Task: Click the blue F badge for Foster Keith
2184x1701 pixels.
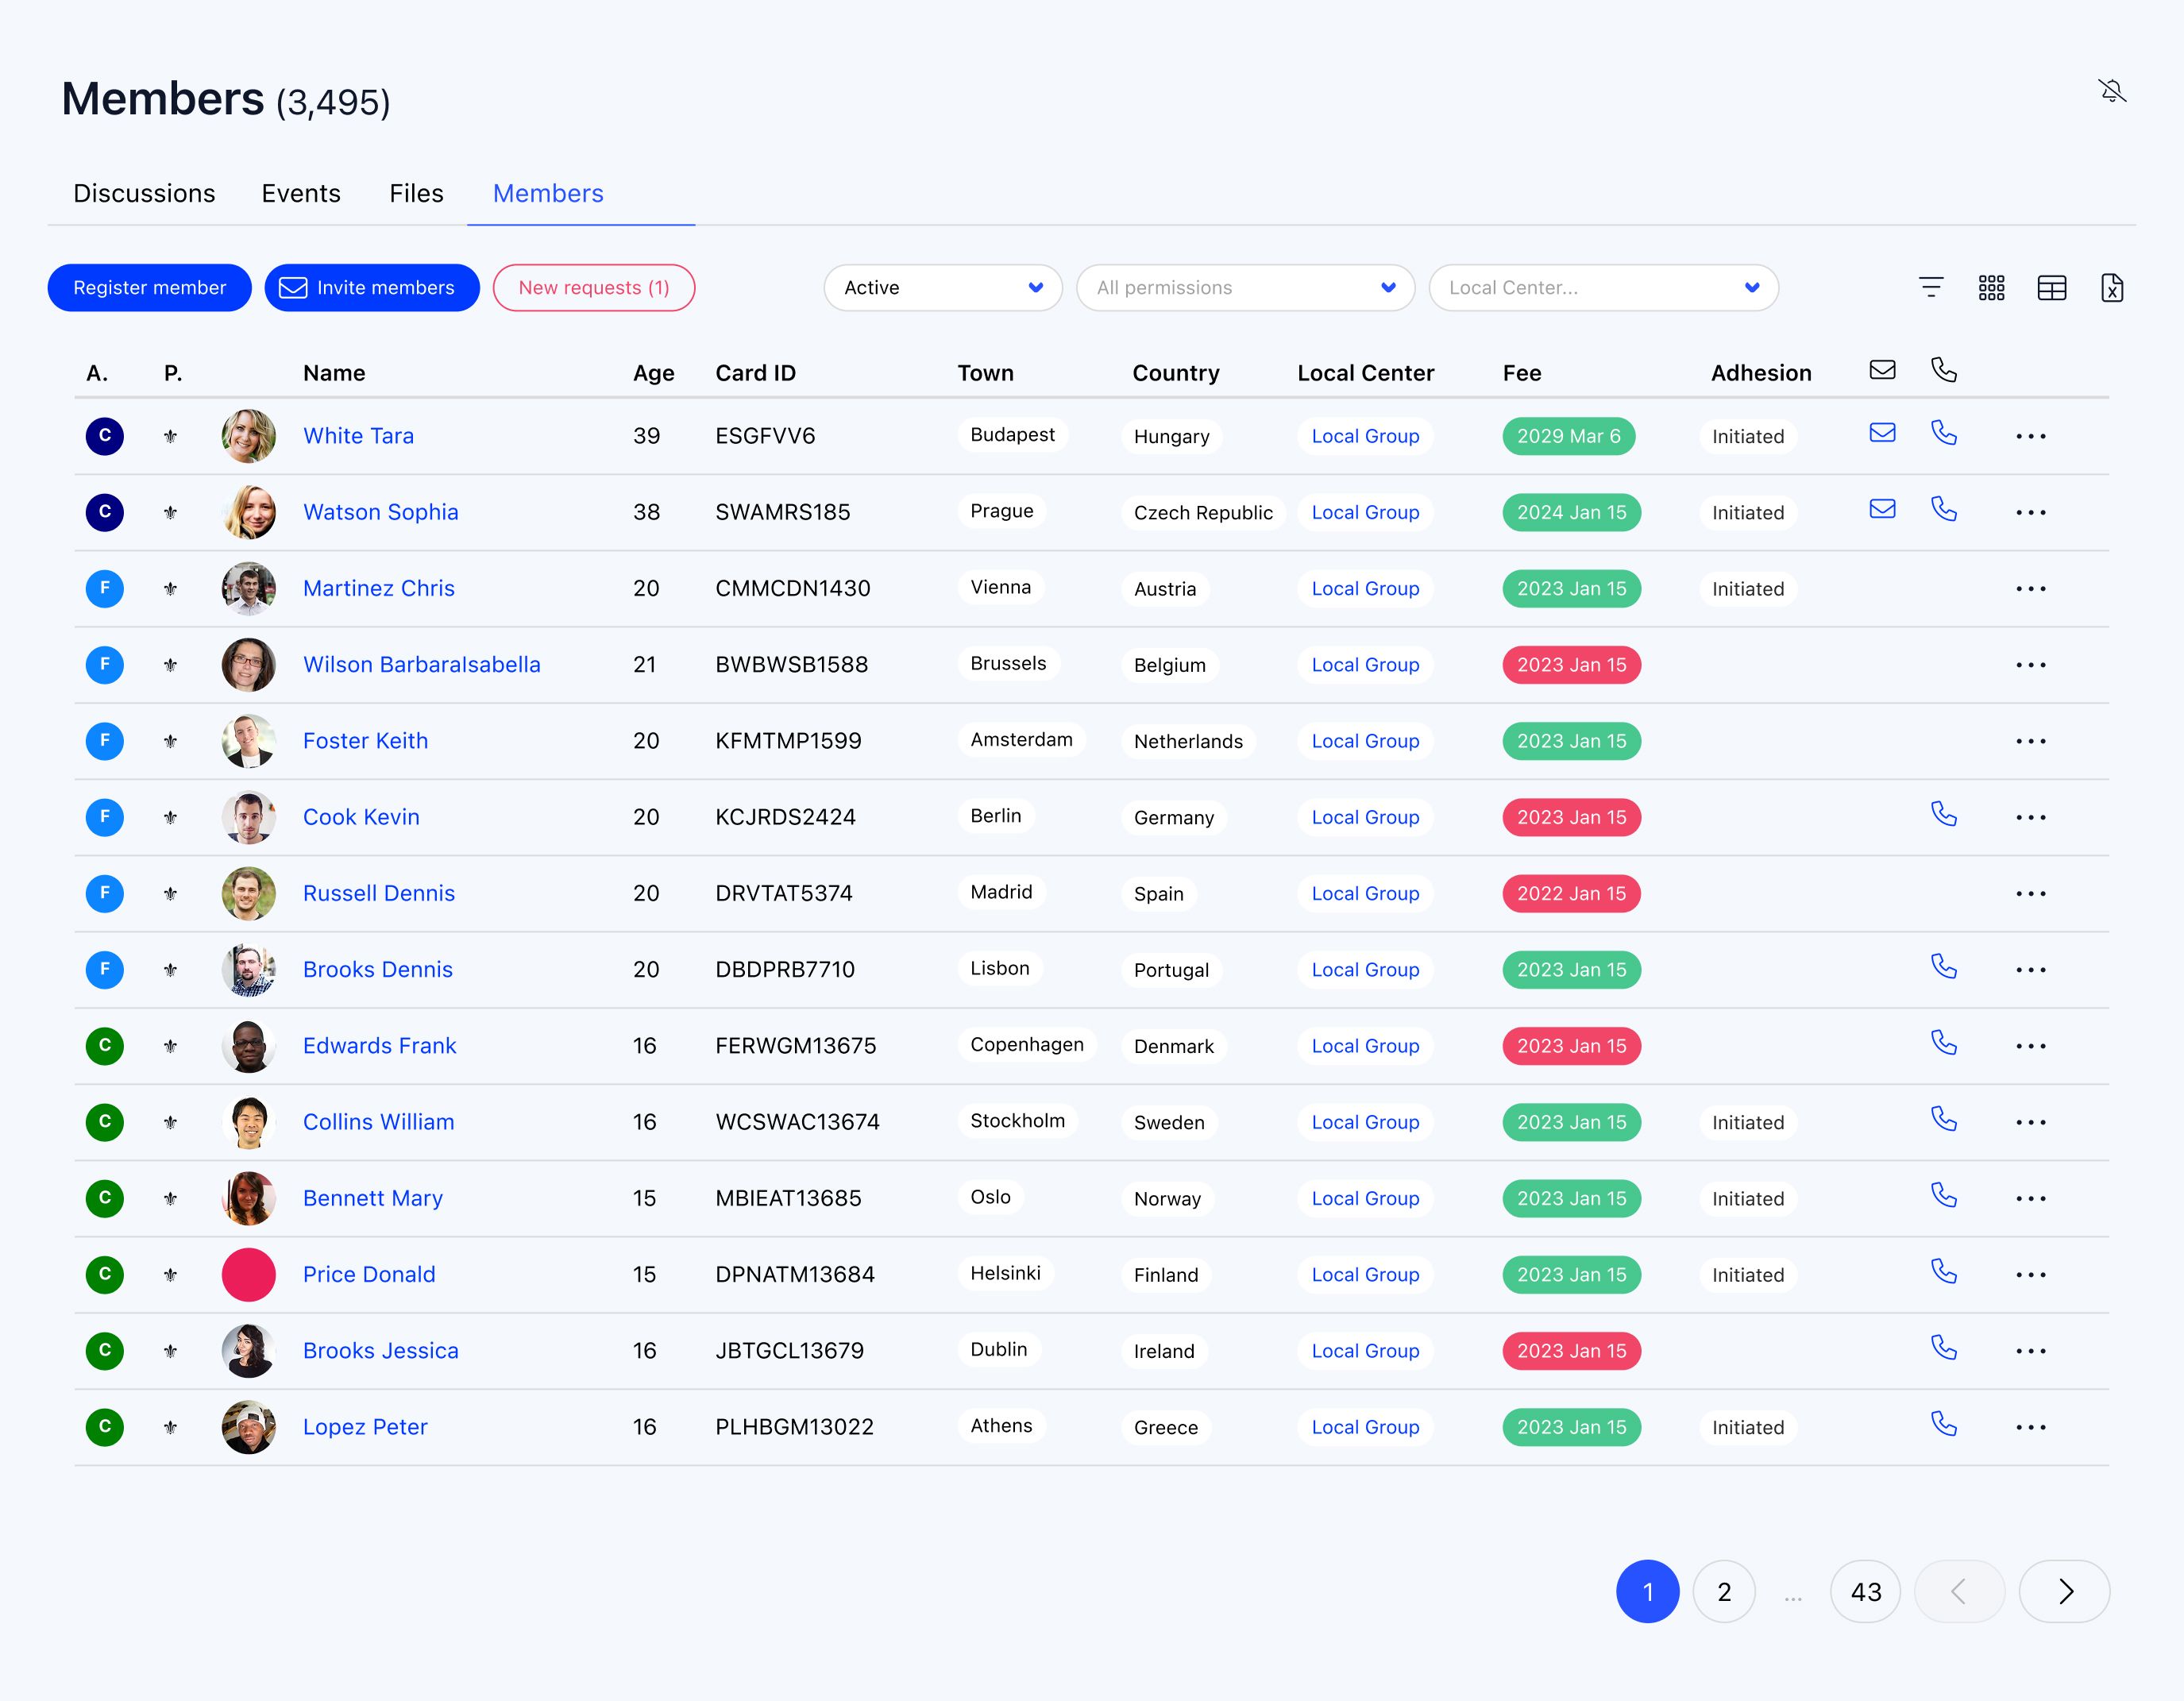Action: [x=105, y=741]
